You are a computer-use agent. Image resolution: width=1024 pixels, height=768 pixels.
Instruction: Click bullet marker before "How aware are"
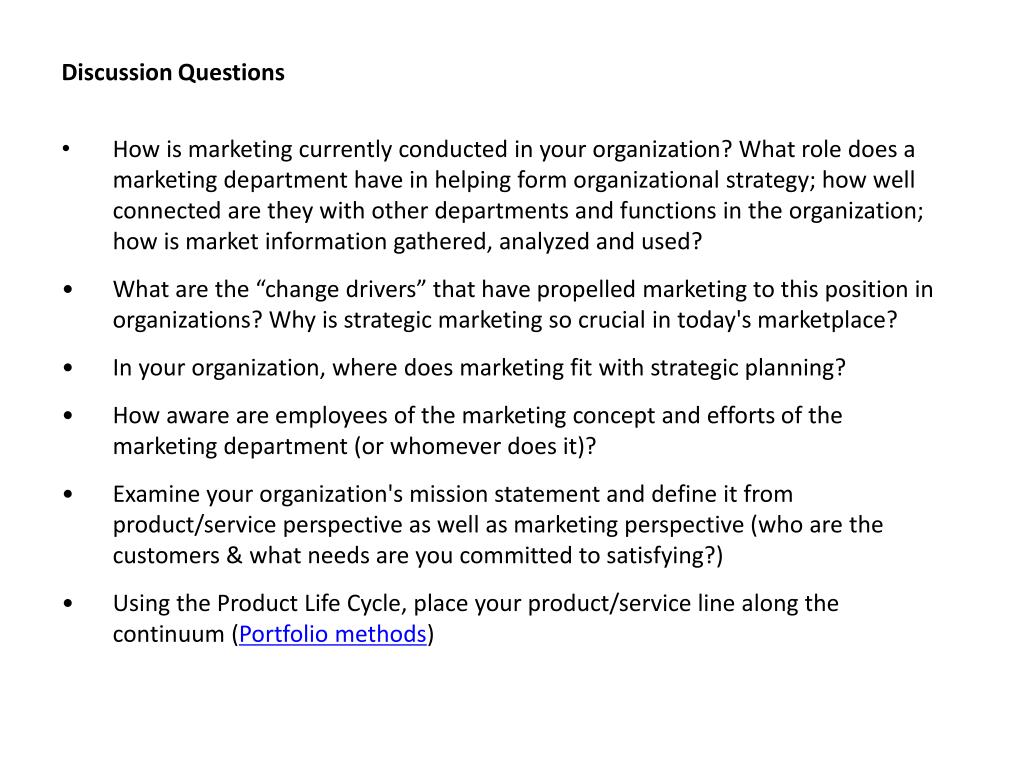point(66,415)
